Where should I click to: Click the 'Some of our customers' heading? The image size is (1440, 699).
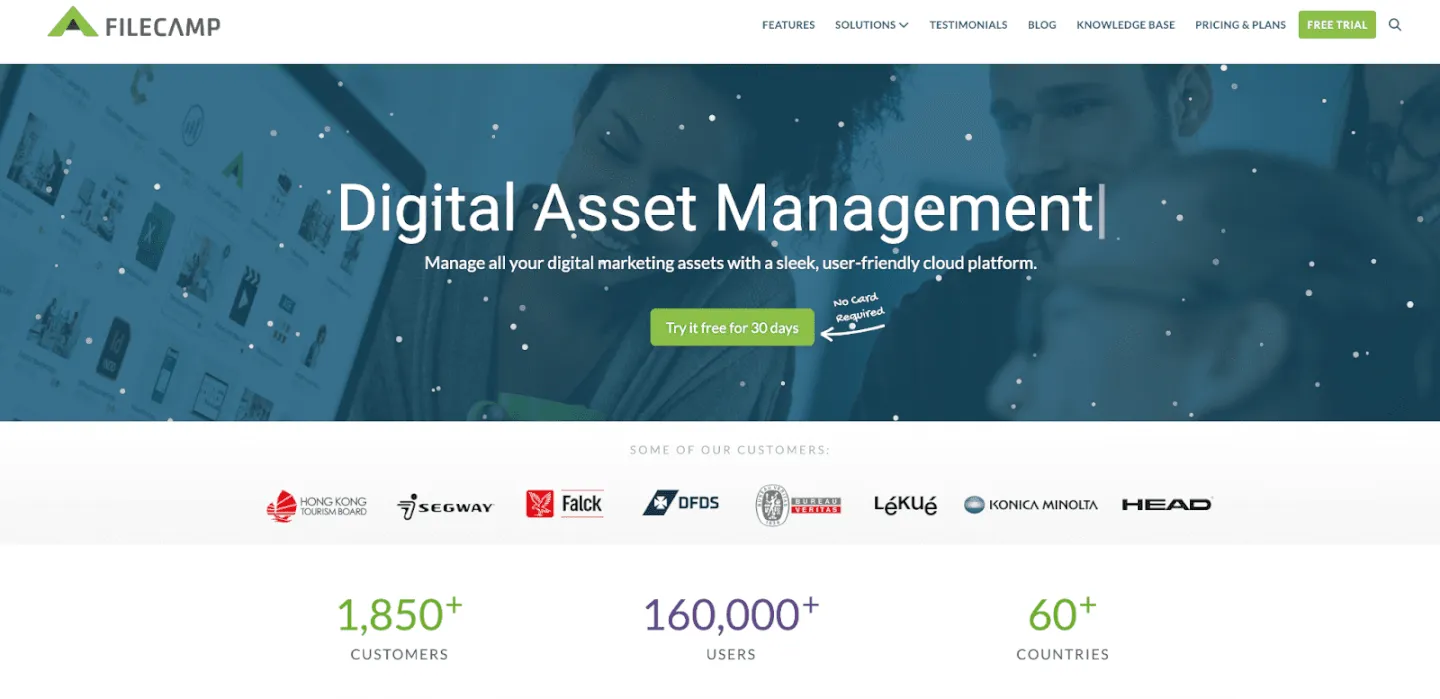coord(730,450)
